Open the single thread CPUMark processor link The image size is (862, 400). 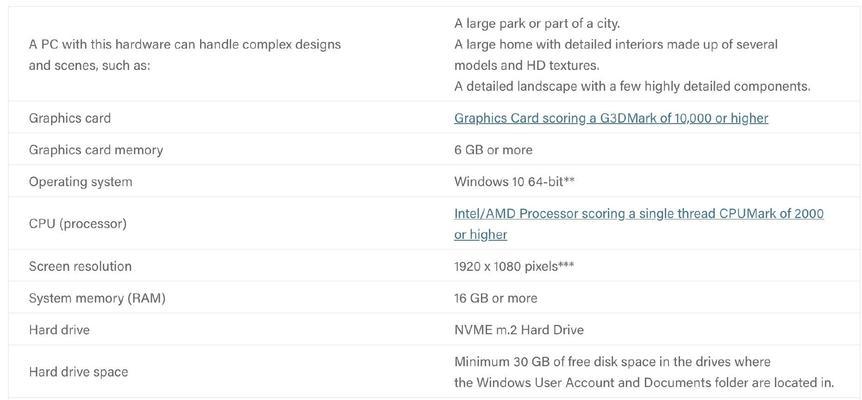[x=639, y=213]
